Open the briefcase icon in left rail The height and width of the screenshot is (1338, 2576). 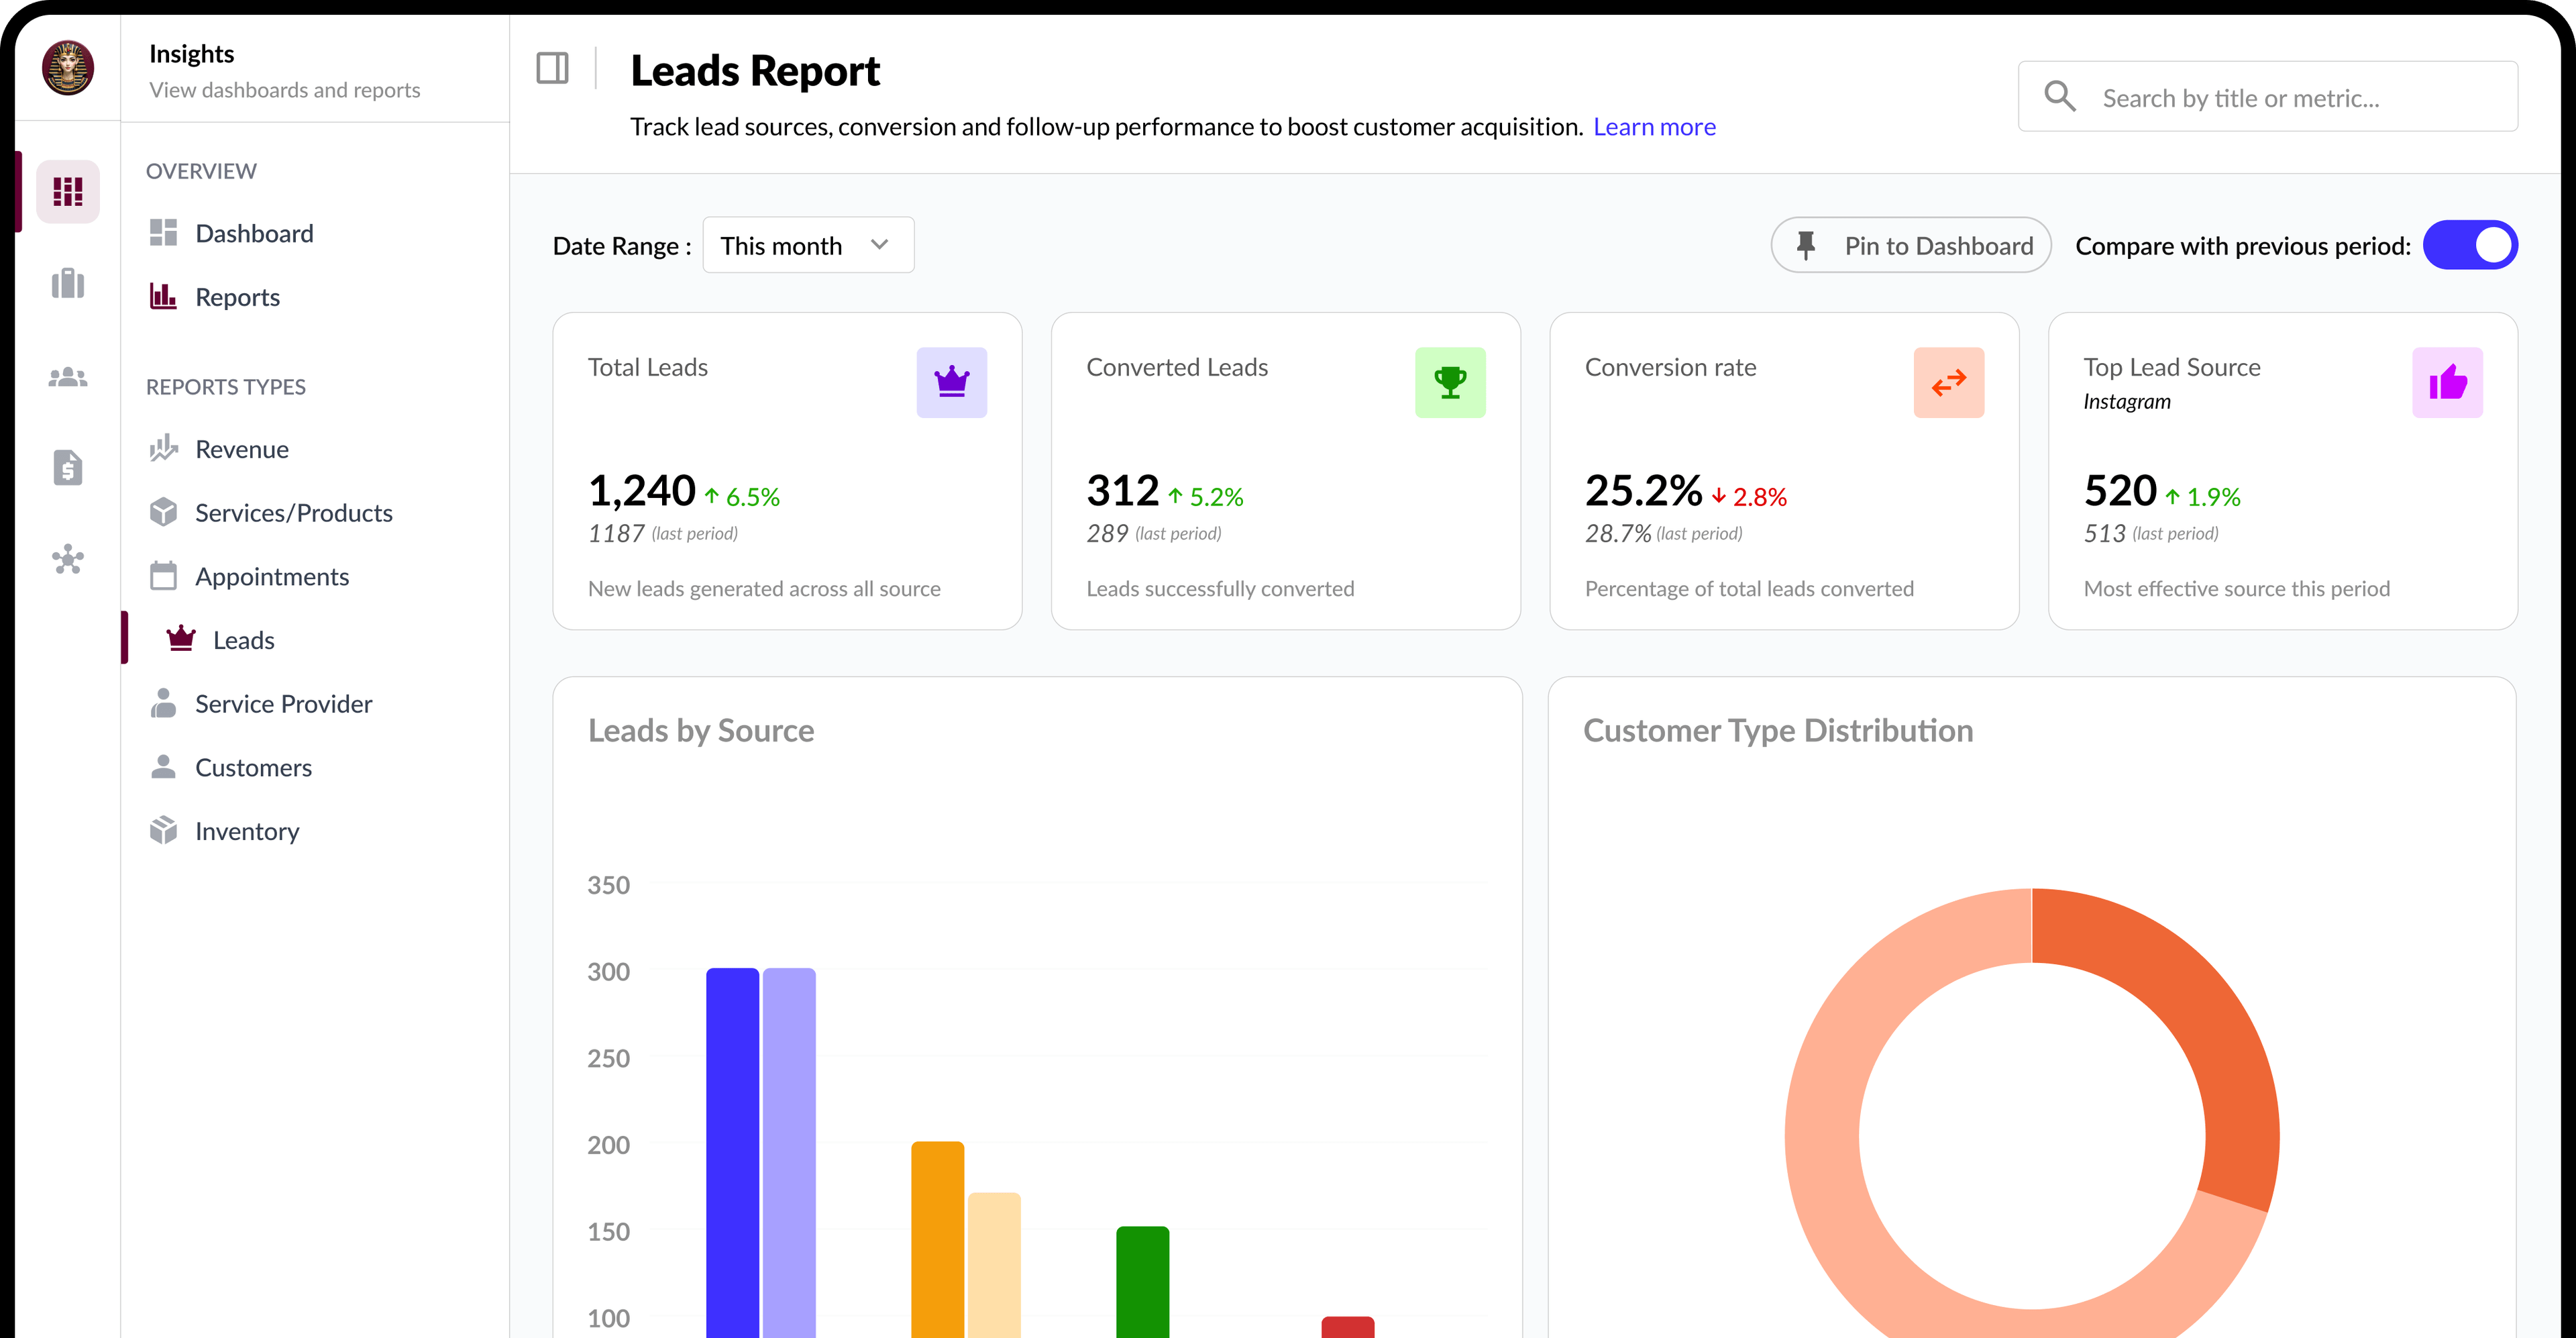coord(68,283)
